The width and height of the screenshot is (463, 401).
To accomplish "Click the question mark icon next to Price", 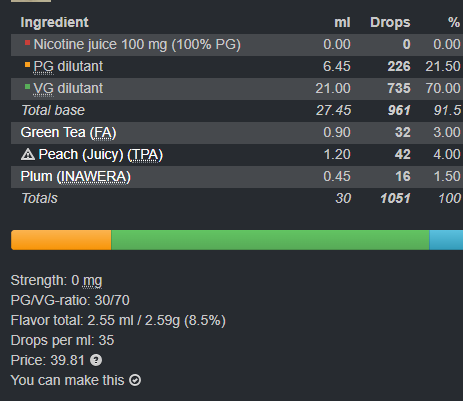I will 96,360.
